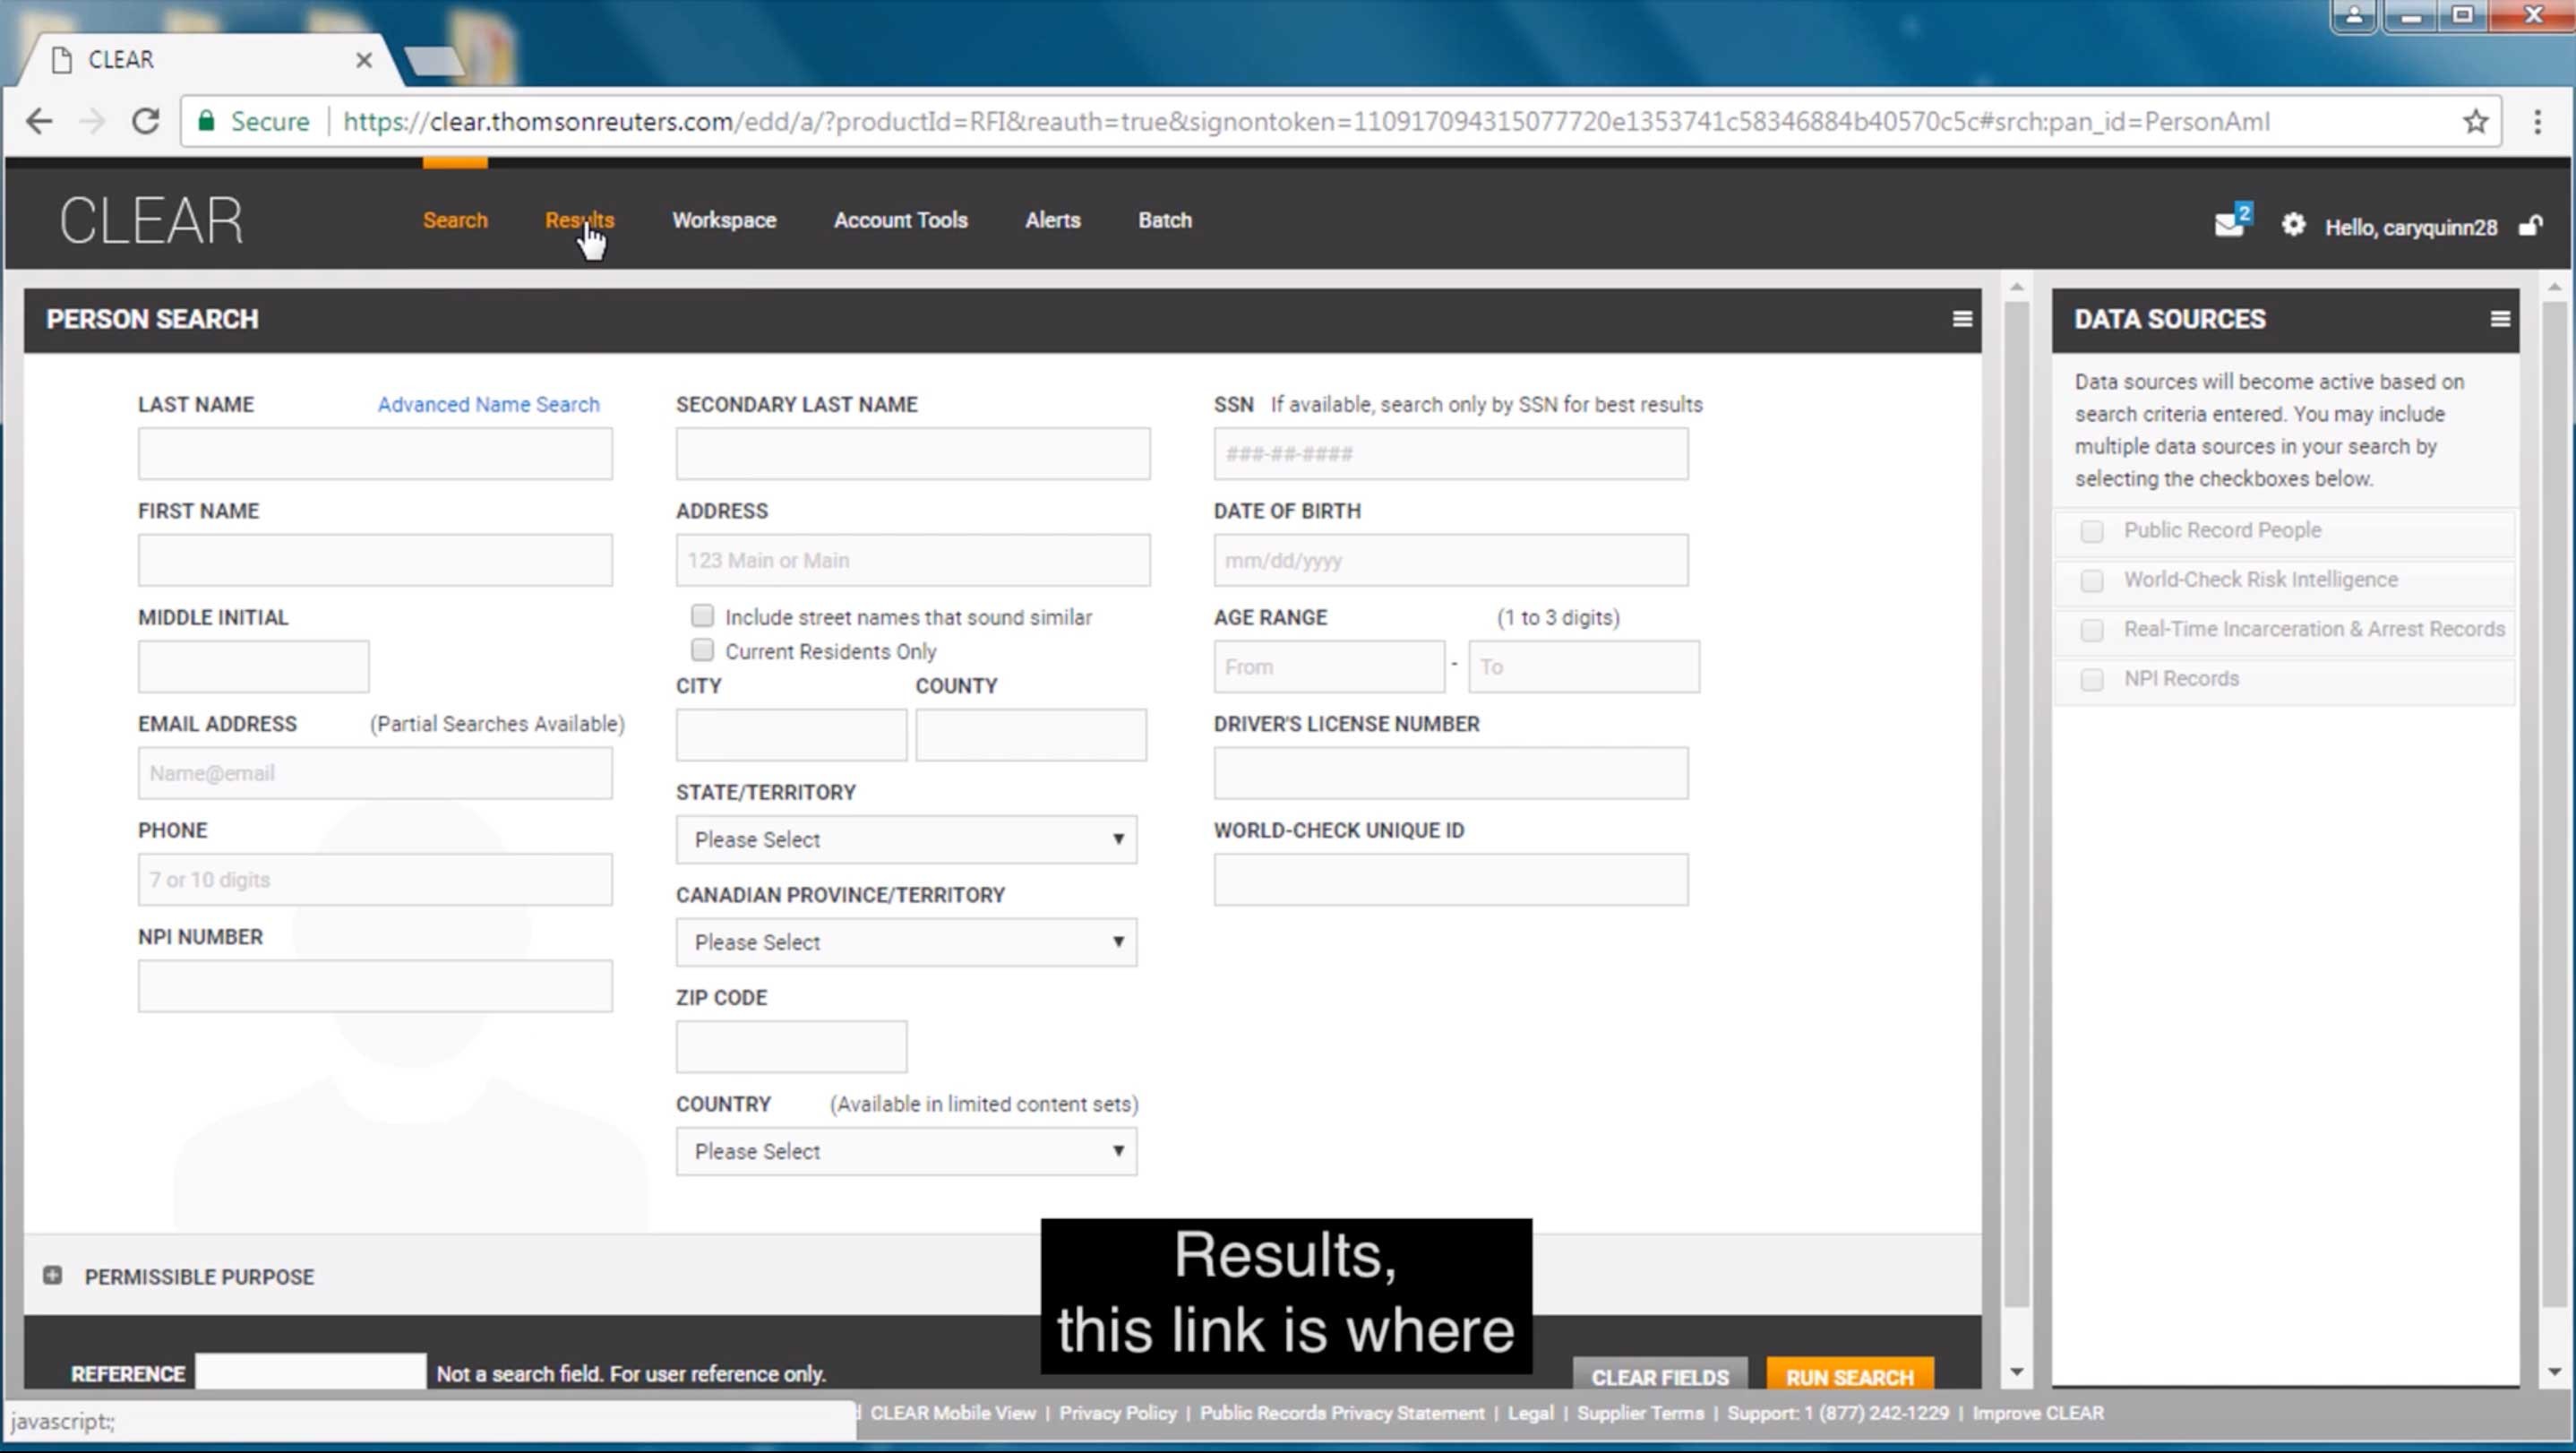Enable Include street names that sound similar
This screenshot has height=1453, width=2576.
[x=702, y=616]
